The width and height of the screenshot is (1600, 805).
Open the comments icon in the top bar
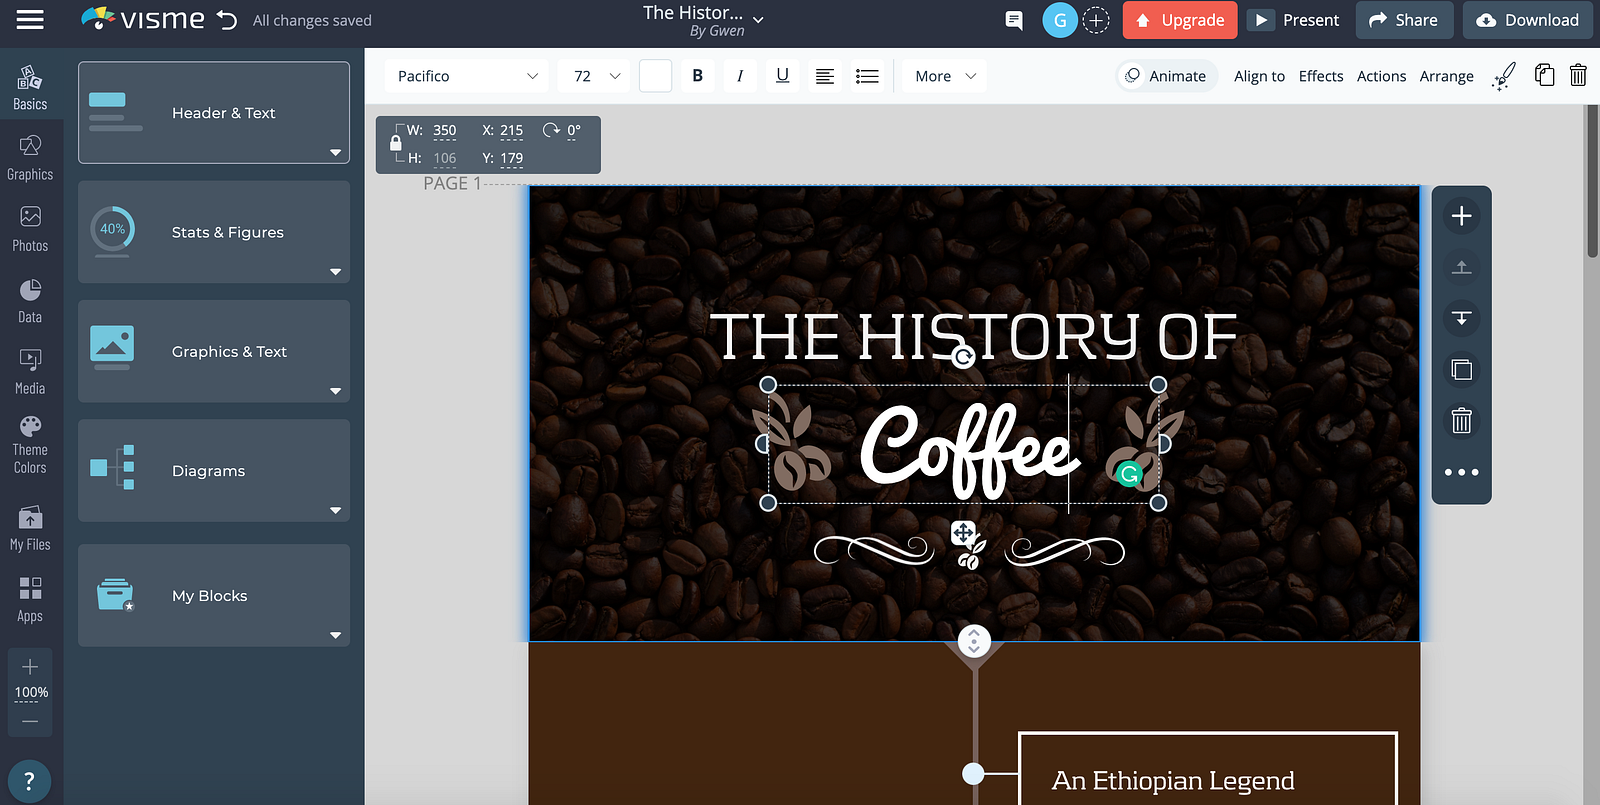(1014, 20)
